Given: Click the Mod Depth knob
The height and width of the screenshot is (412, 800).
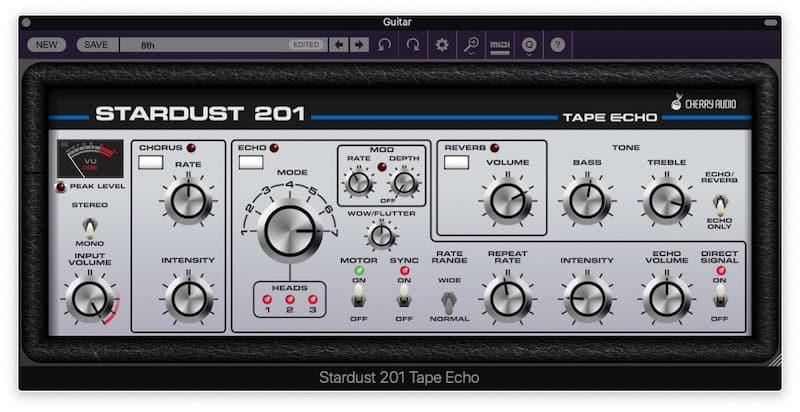Looking at the screenshot, I should 405,182.
